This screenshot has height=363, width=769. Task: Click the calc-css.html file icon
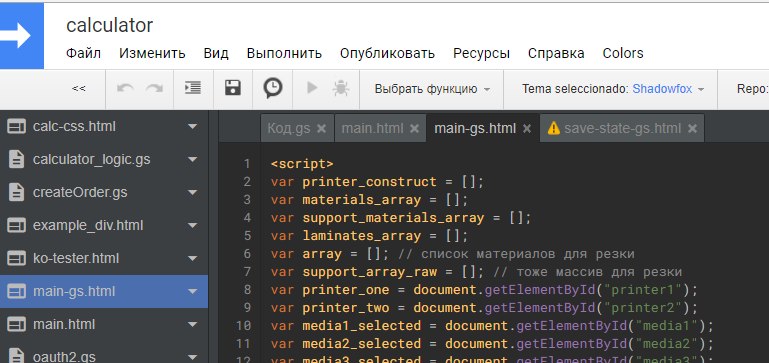pyautogui.click(x=17, y=127)
